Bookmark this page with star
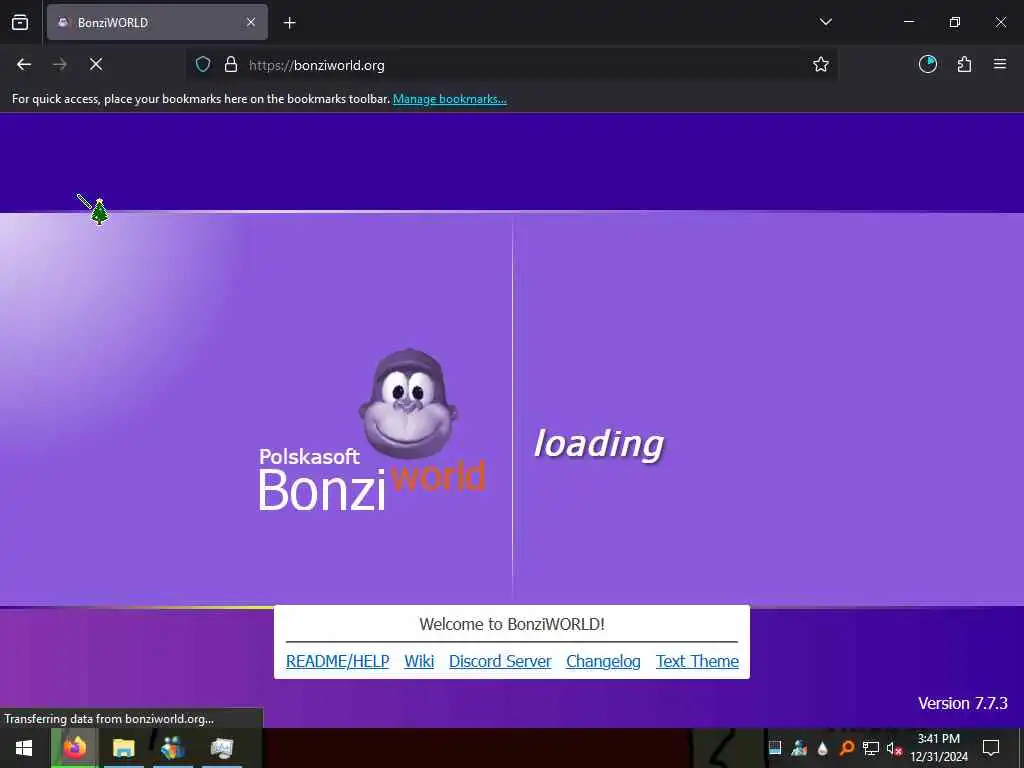This screenshot has width=1024, height=768. (821, 64)
